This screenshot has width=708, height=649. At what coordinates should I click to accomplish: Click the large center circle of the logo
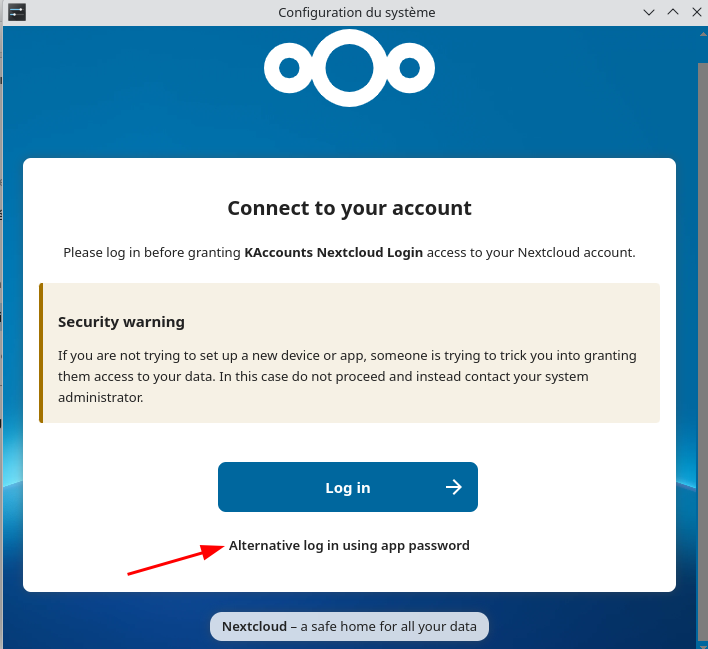(x=349, y=68)
